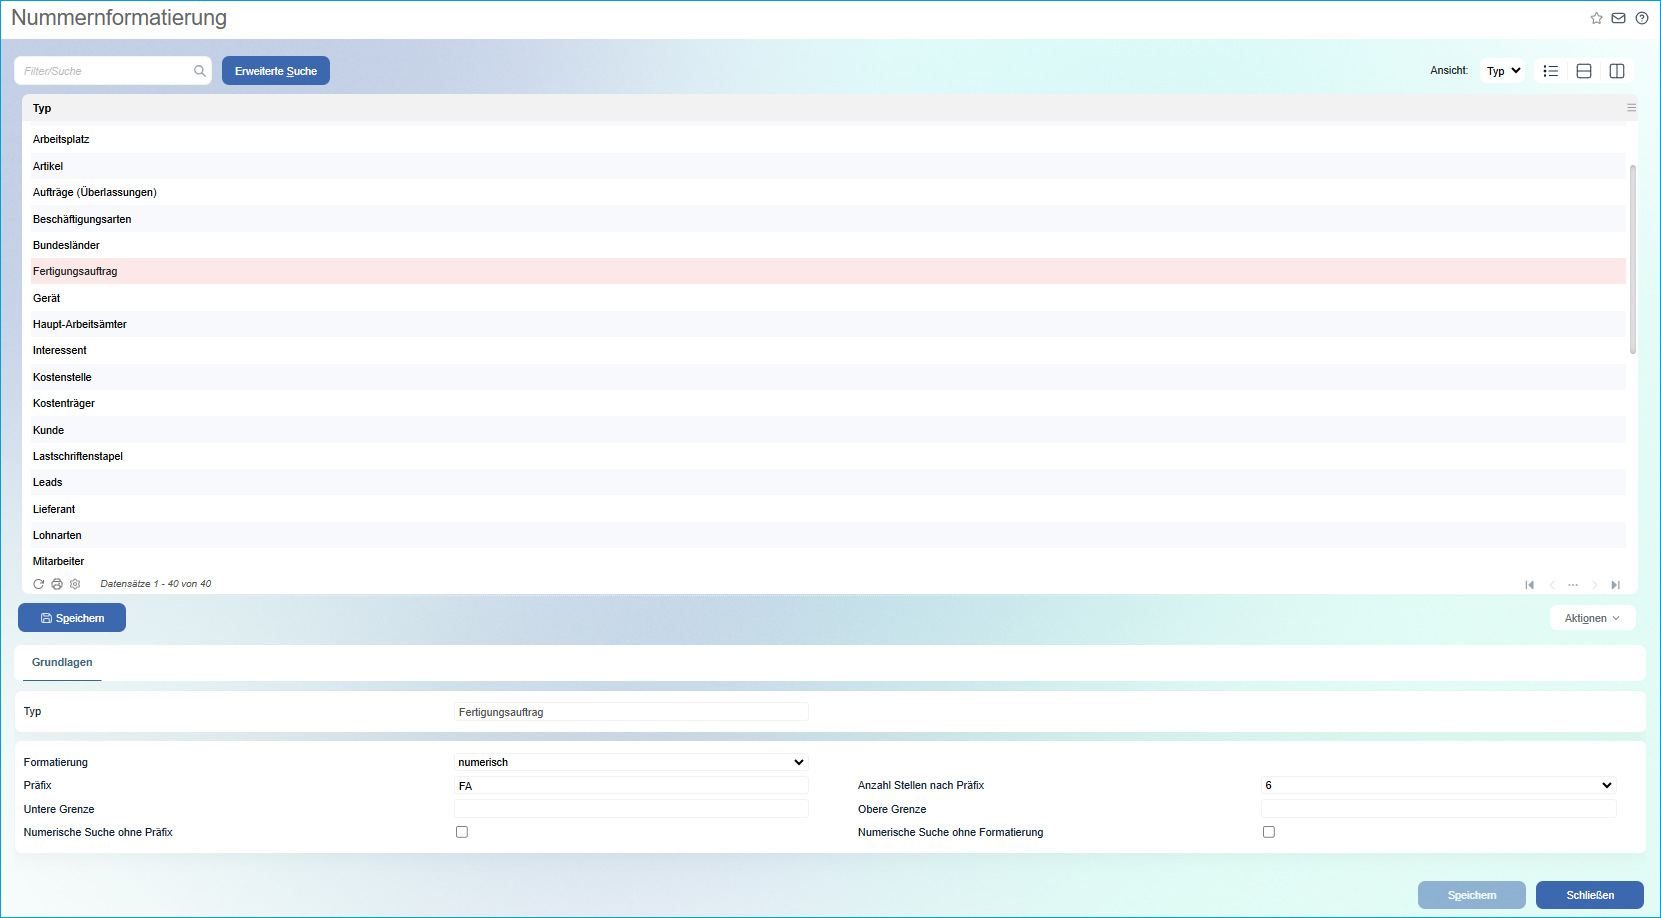Expand Anzahl Stellen nach Präfix dropdown
This screenshot has width=1661, height=918.
tap(1437, 786)
